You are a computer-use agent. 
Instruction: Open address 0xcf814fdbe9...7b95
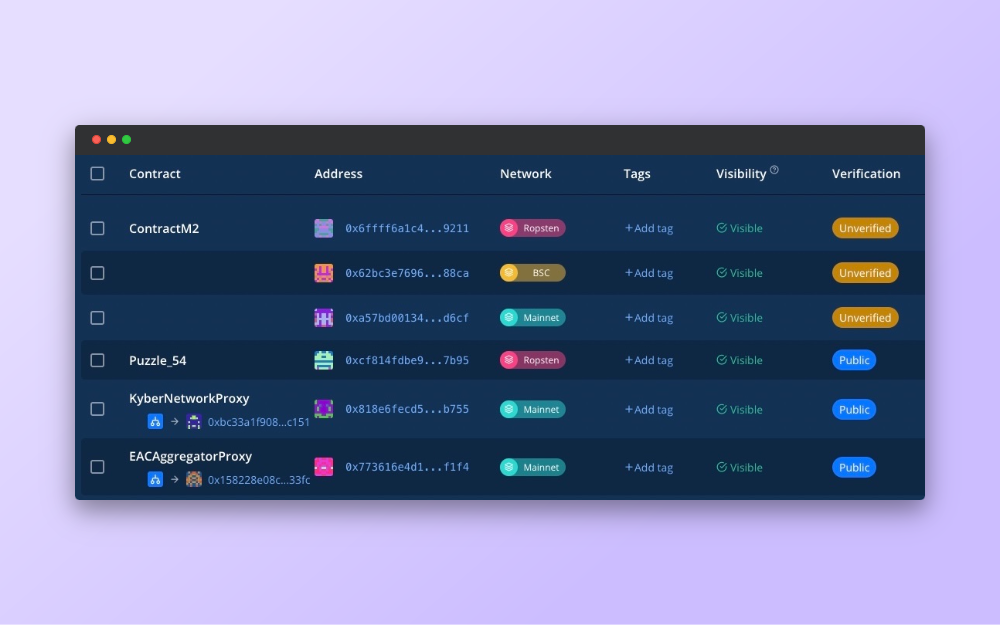point(407,360)
